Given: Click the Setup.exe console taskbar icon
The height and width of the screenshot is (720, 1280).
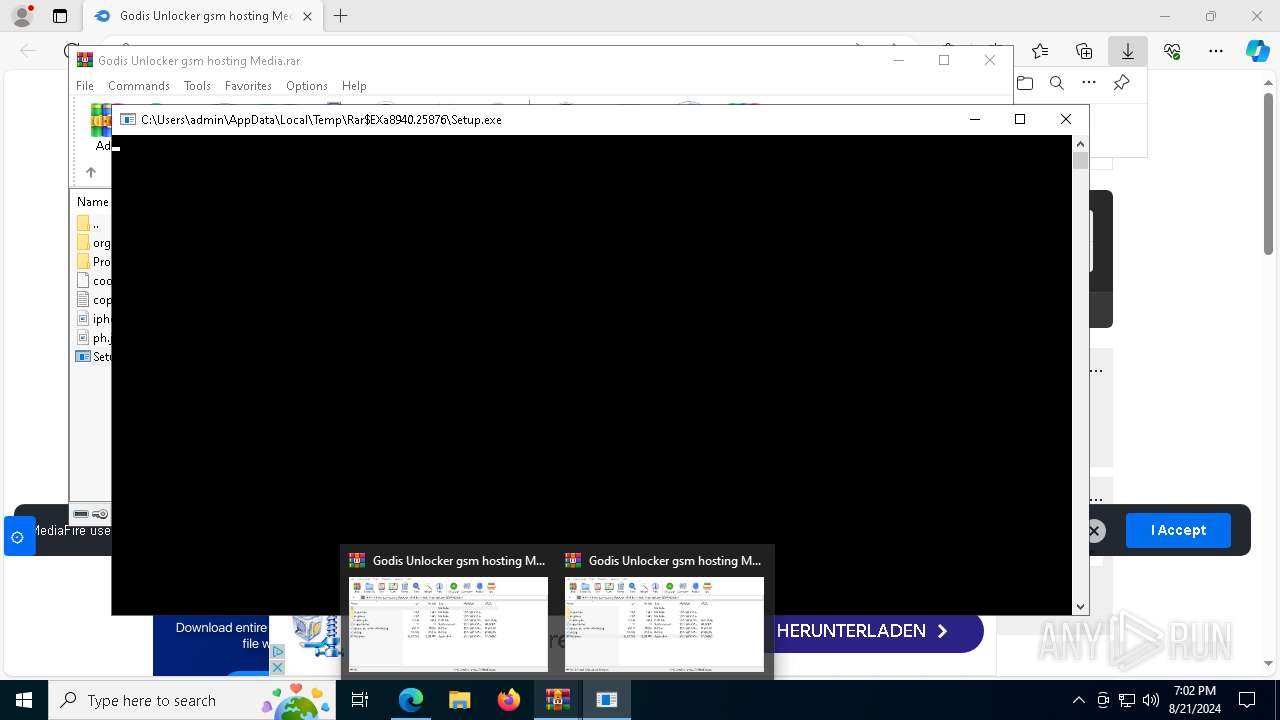Looking at the screenshot, I should pyautogui.click(x=607, y=700).
